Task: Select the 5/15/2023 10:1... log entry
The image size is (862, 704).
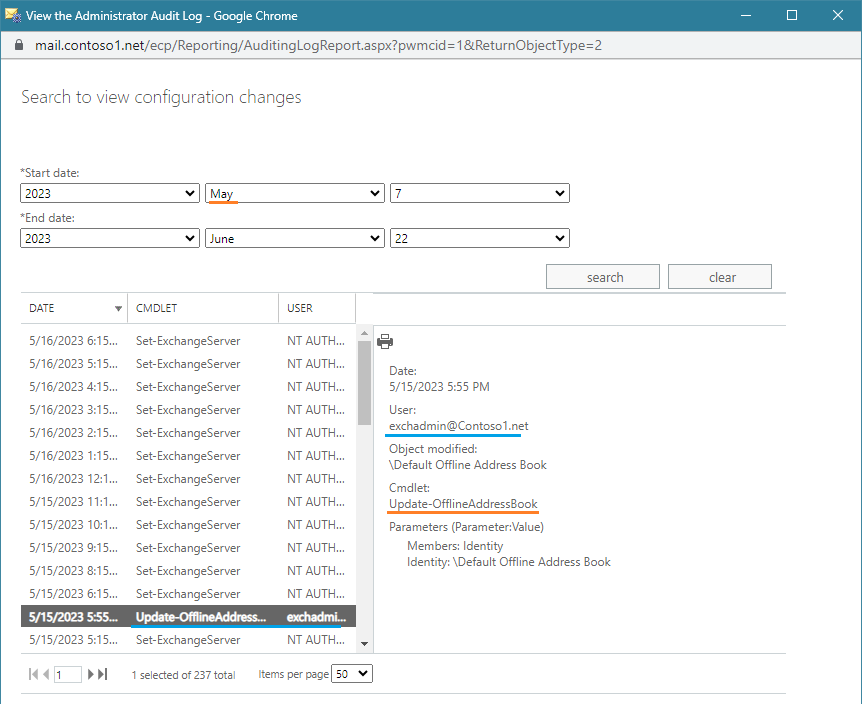Action: 188,525
